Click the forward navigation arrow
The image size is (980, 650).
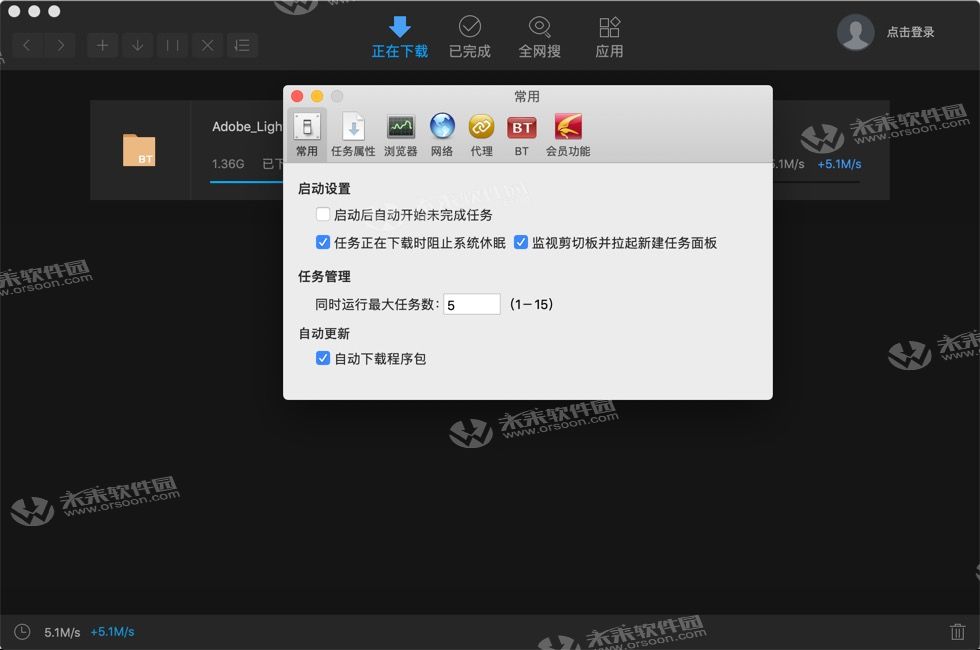[x=61, y=46]
